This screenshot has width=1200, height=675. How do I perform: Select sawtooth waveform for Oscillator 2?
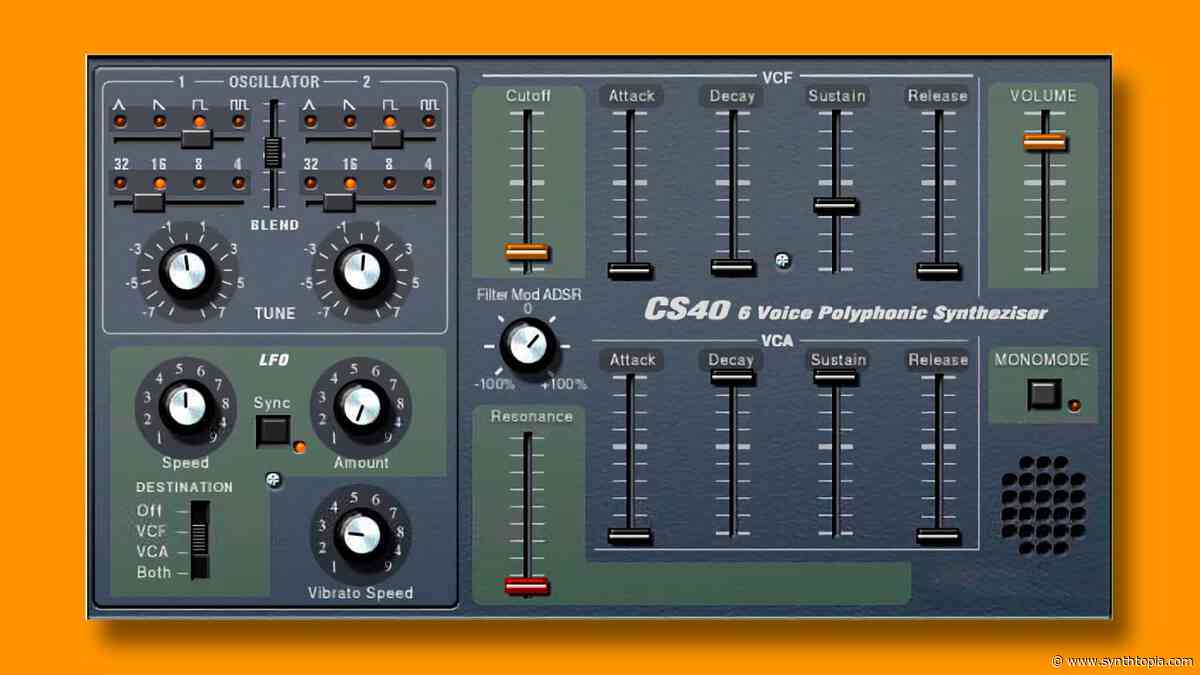pyautogui.click(x=351, y=121)
